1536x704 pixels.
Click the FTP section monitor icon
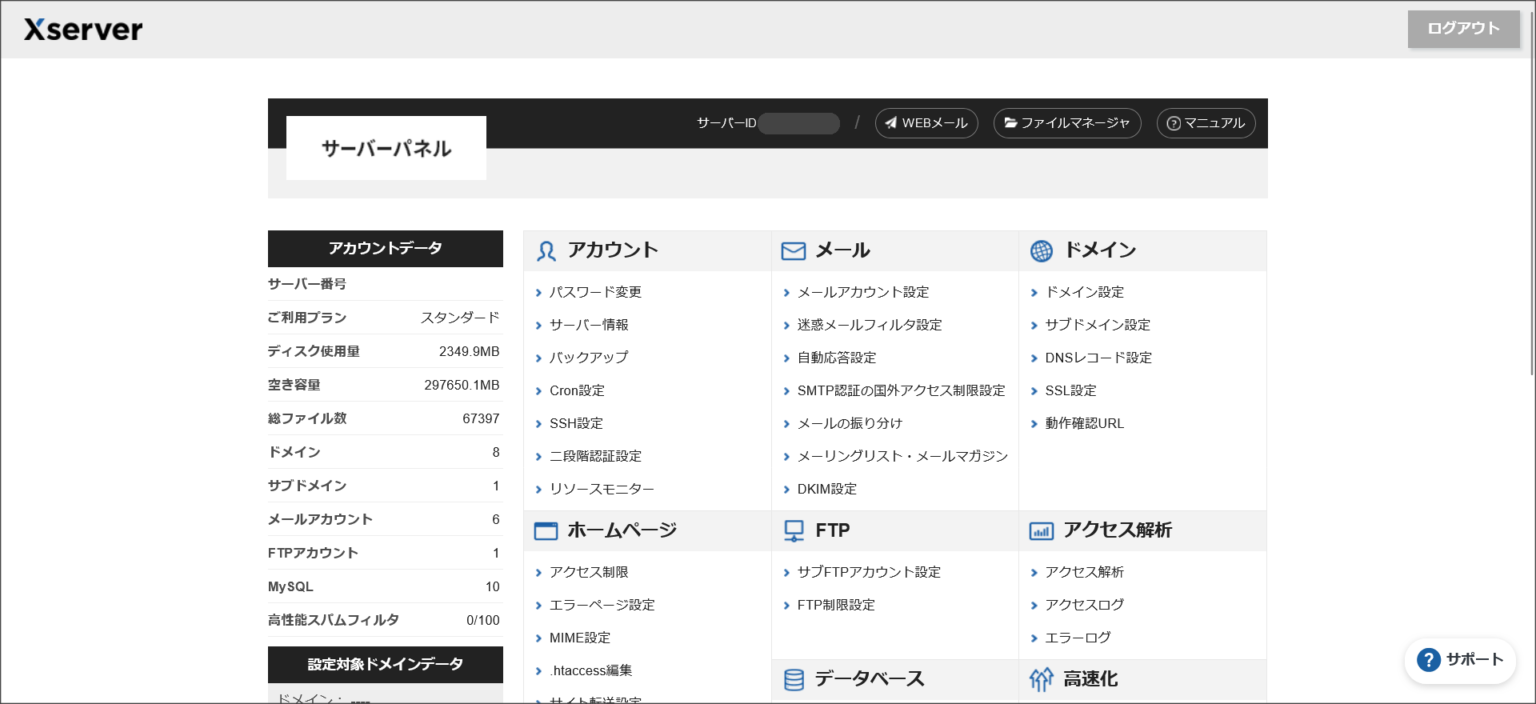pos(793,531)
